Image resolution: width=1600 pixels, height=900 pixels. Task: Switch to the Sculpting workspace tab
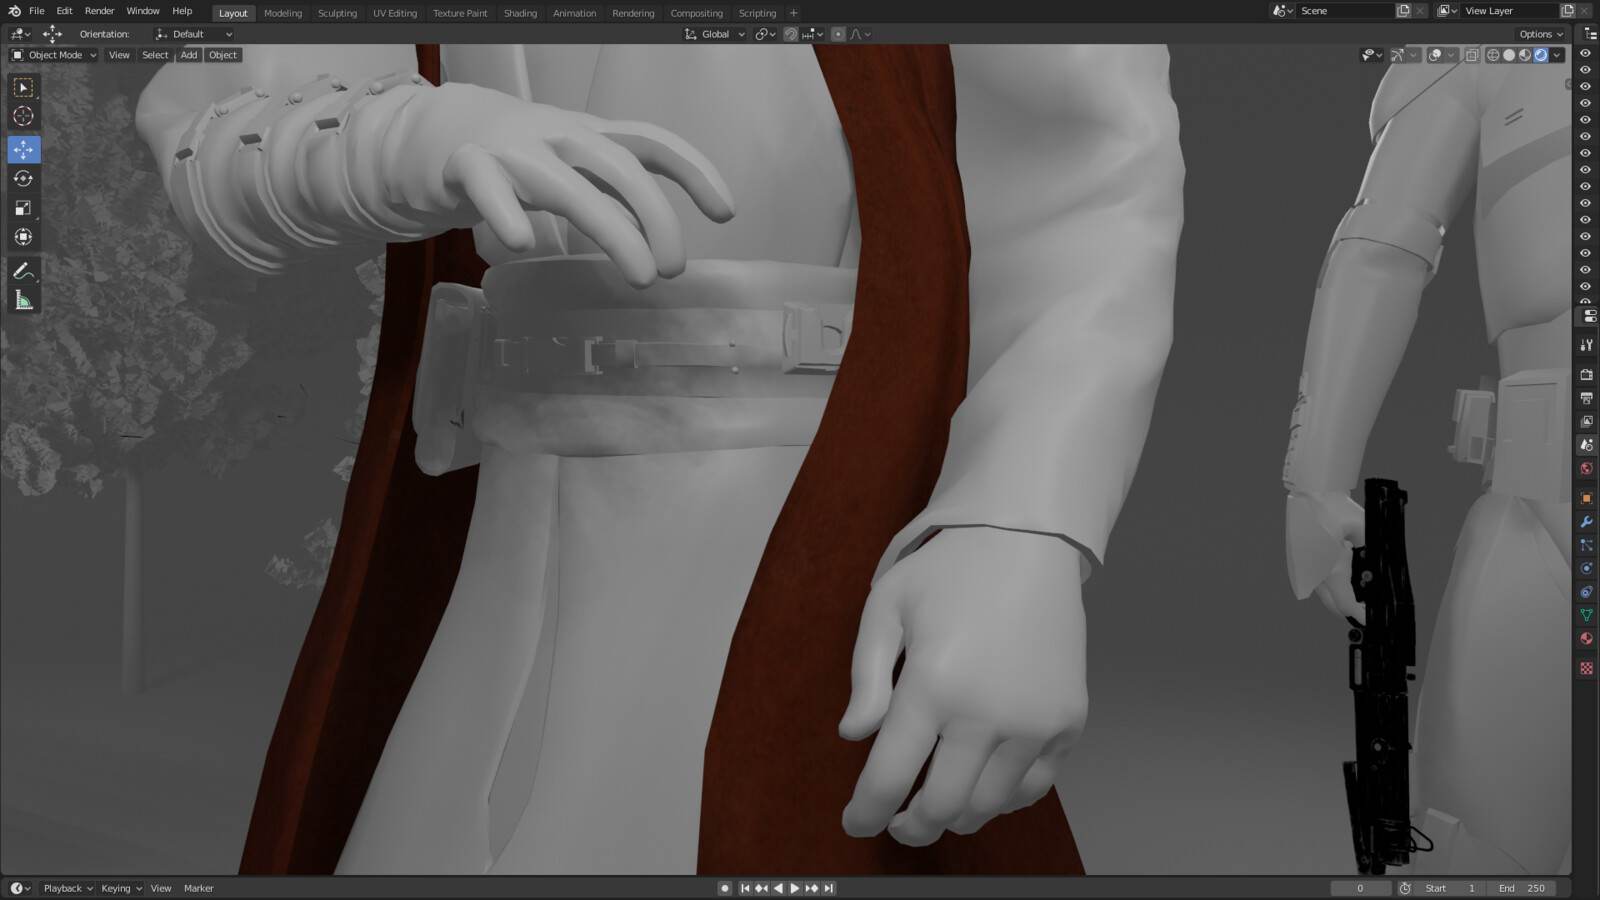[337, 13]
